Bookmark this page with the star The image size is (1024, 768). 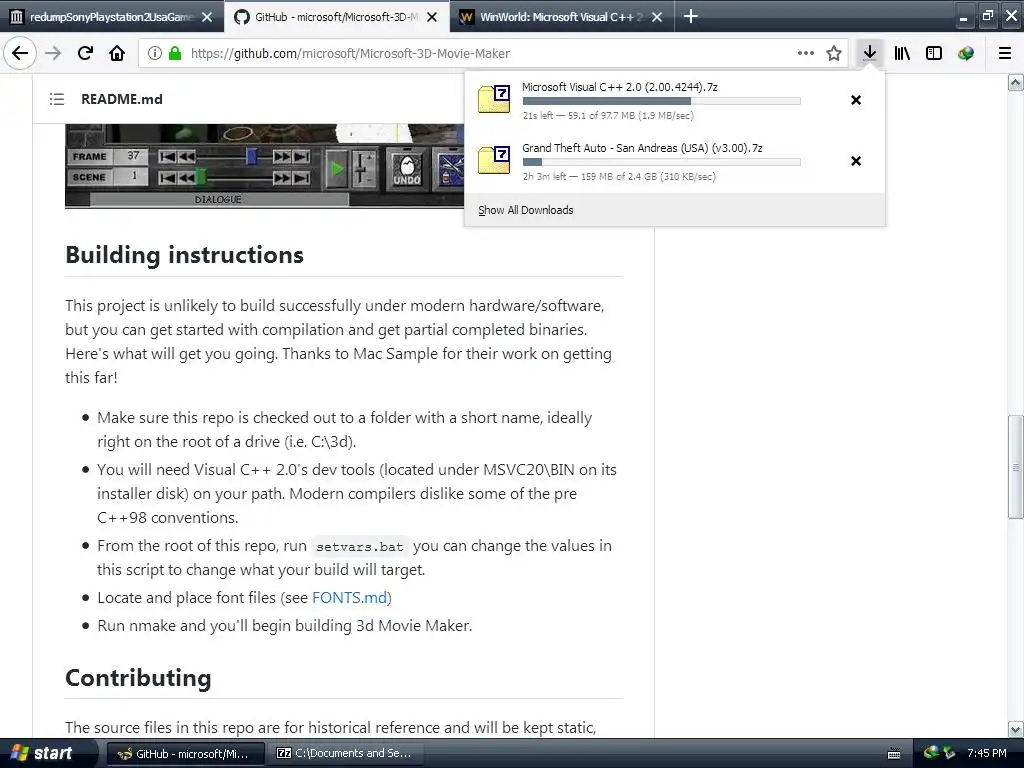click(834, 53)
